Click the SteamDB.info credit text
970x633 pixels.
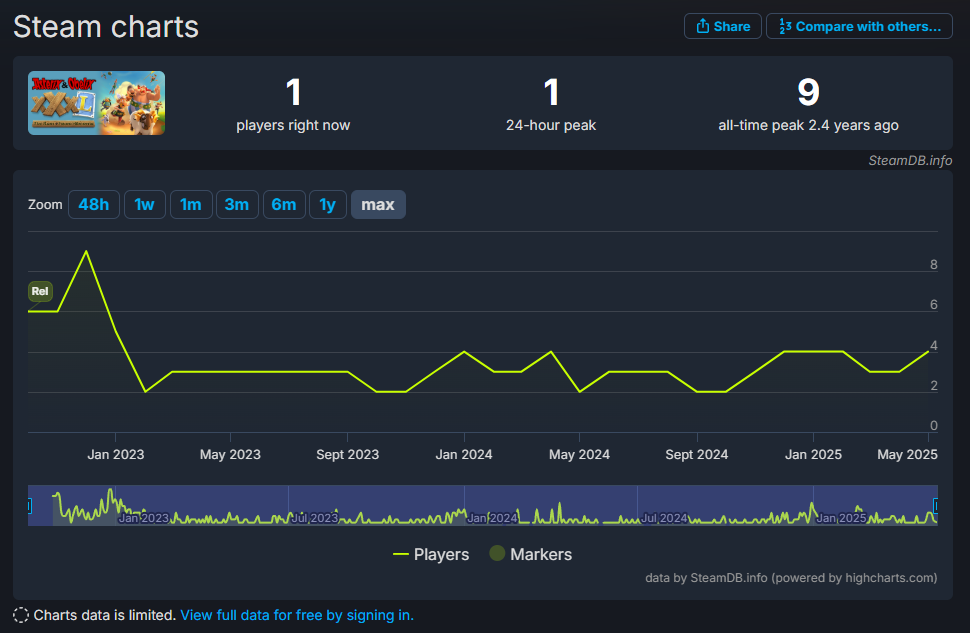[910, 160]
